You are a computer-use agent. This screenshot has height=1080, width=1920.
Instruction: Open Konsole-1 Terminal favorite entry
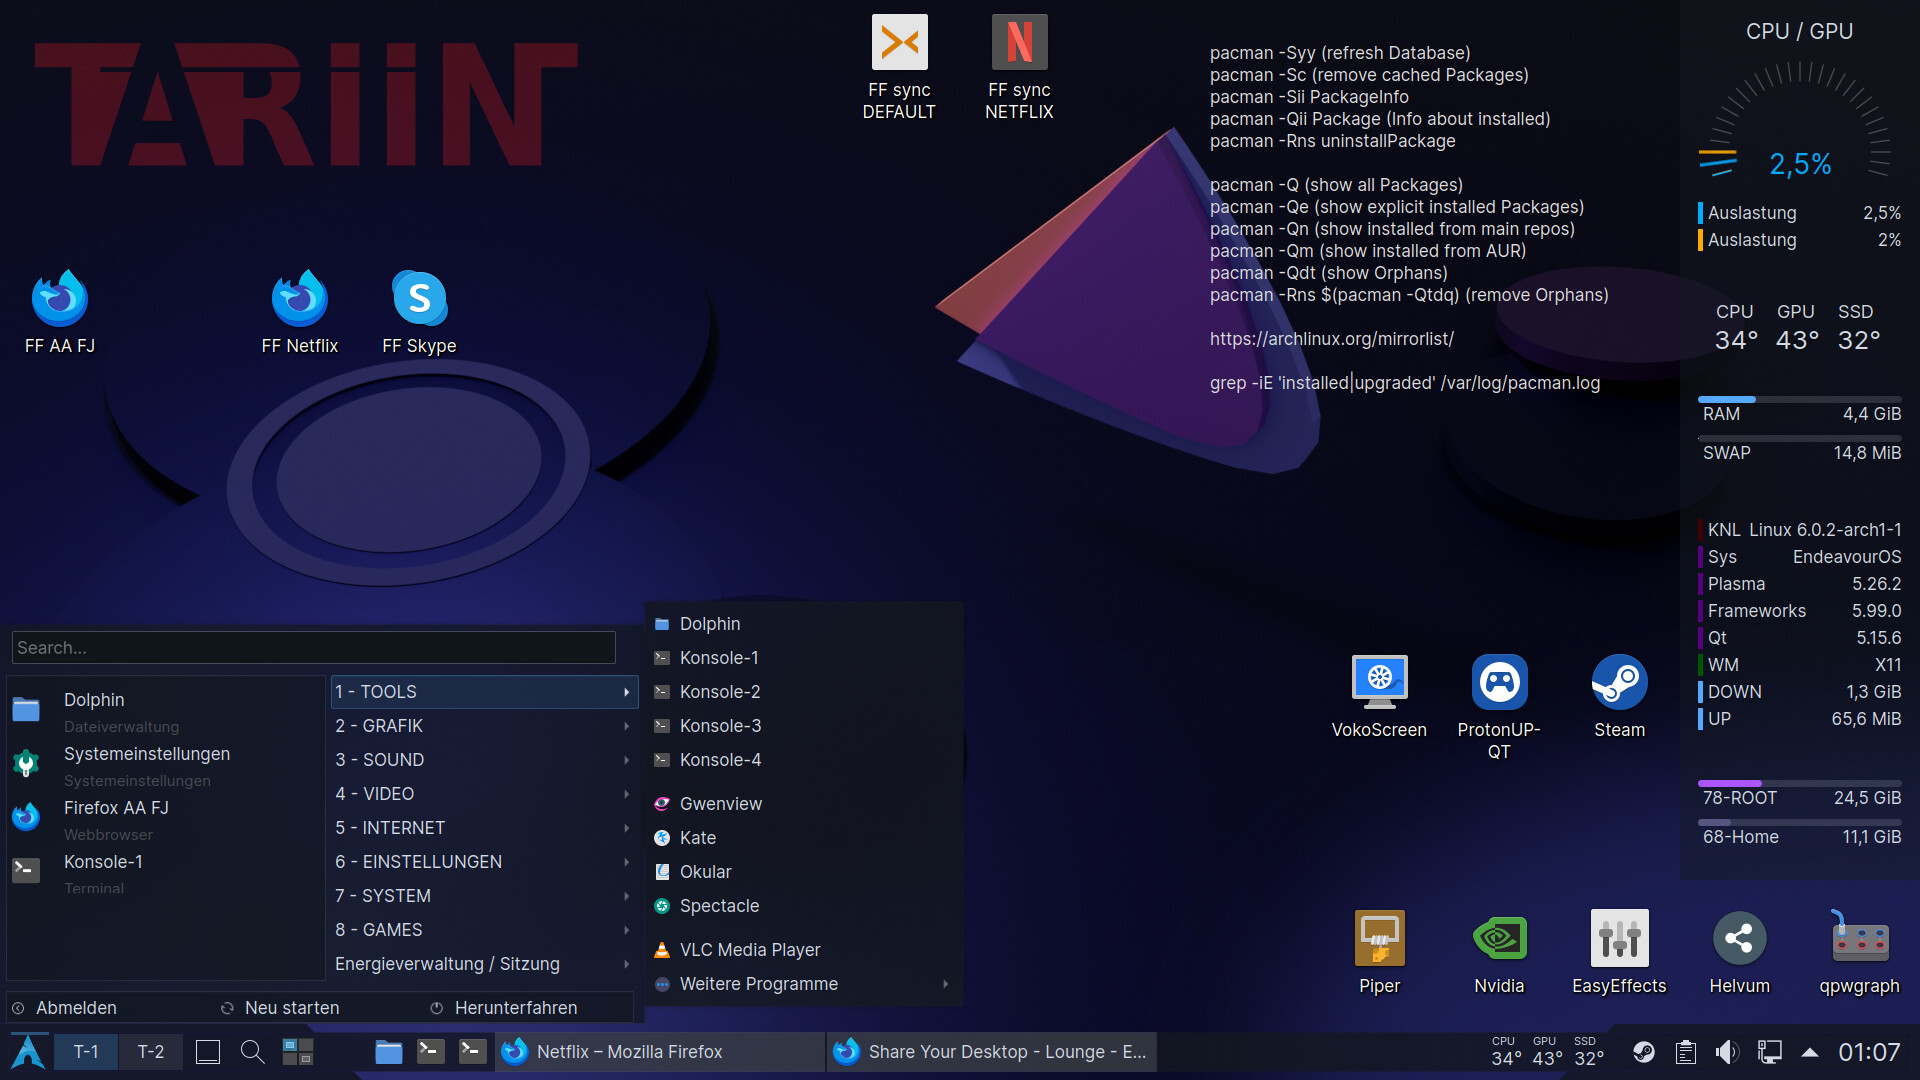(165, 873)
